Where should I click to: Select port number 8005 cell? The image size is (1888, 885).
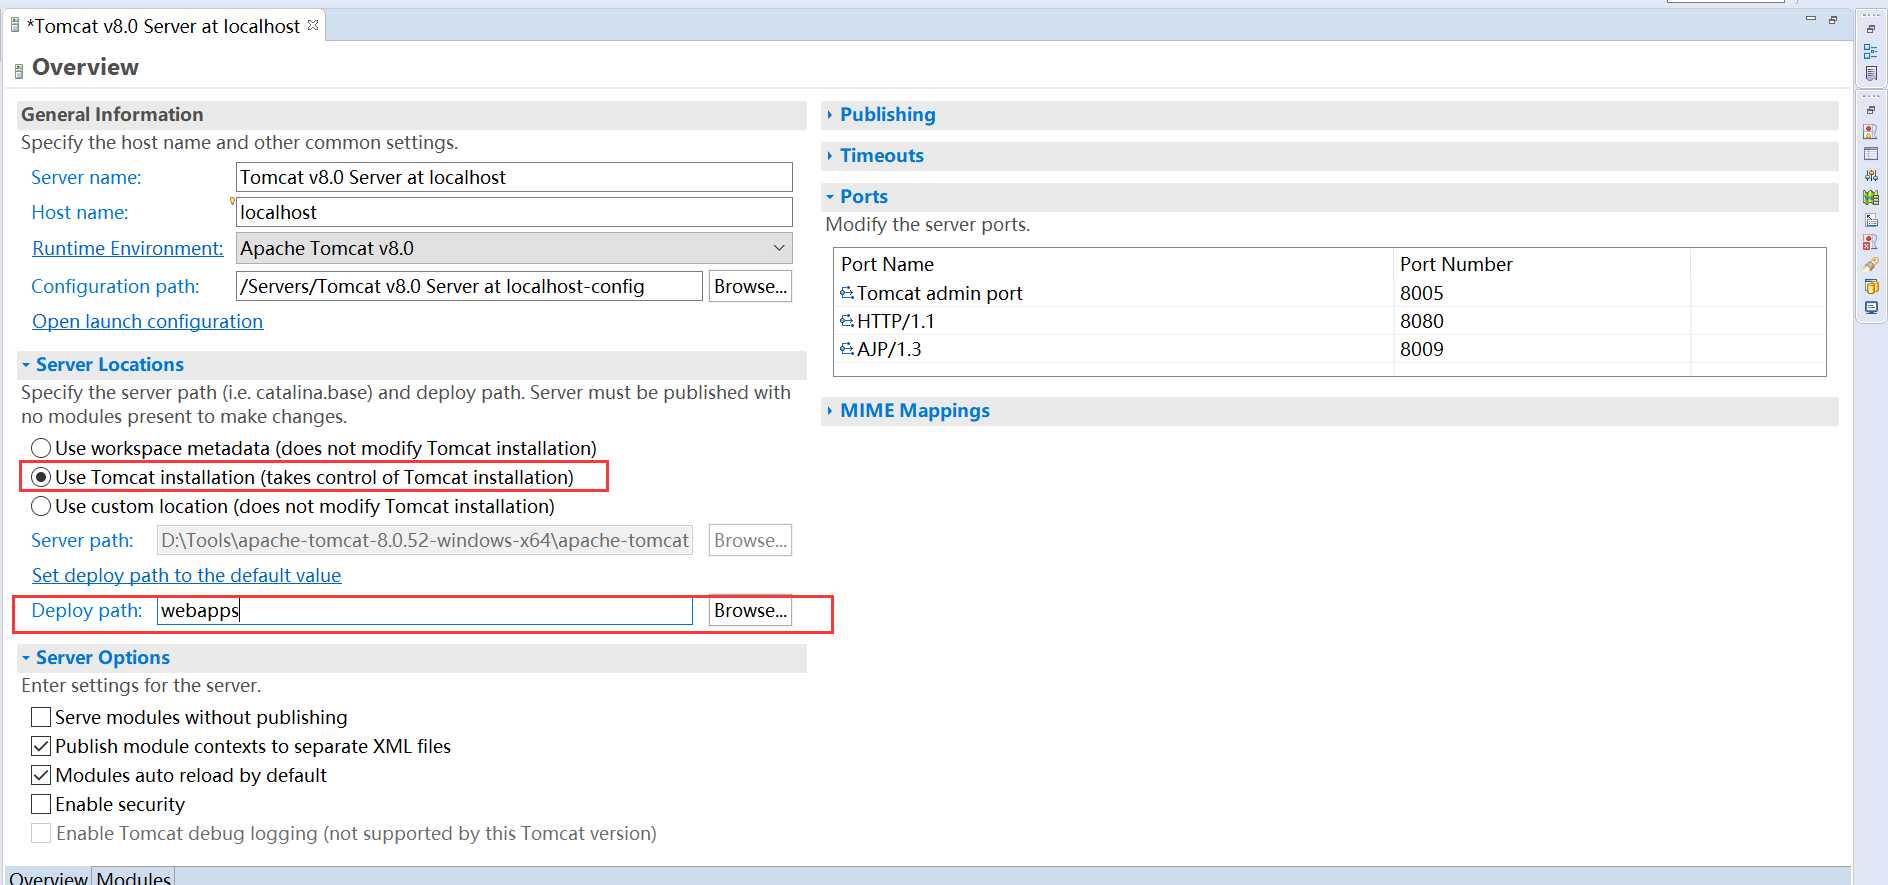[x=1422, y=293]
